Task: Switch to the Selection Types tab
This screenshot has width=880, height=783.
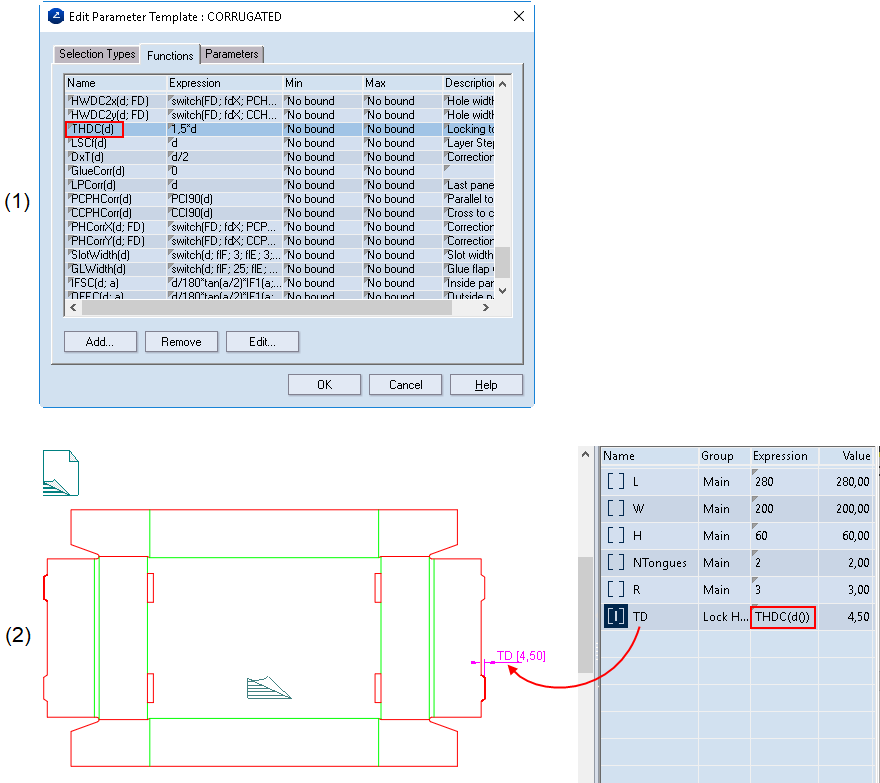Action: [x=97, y=54]
